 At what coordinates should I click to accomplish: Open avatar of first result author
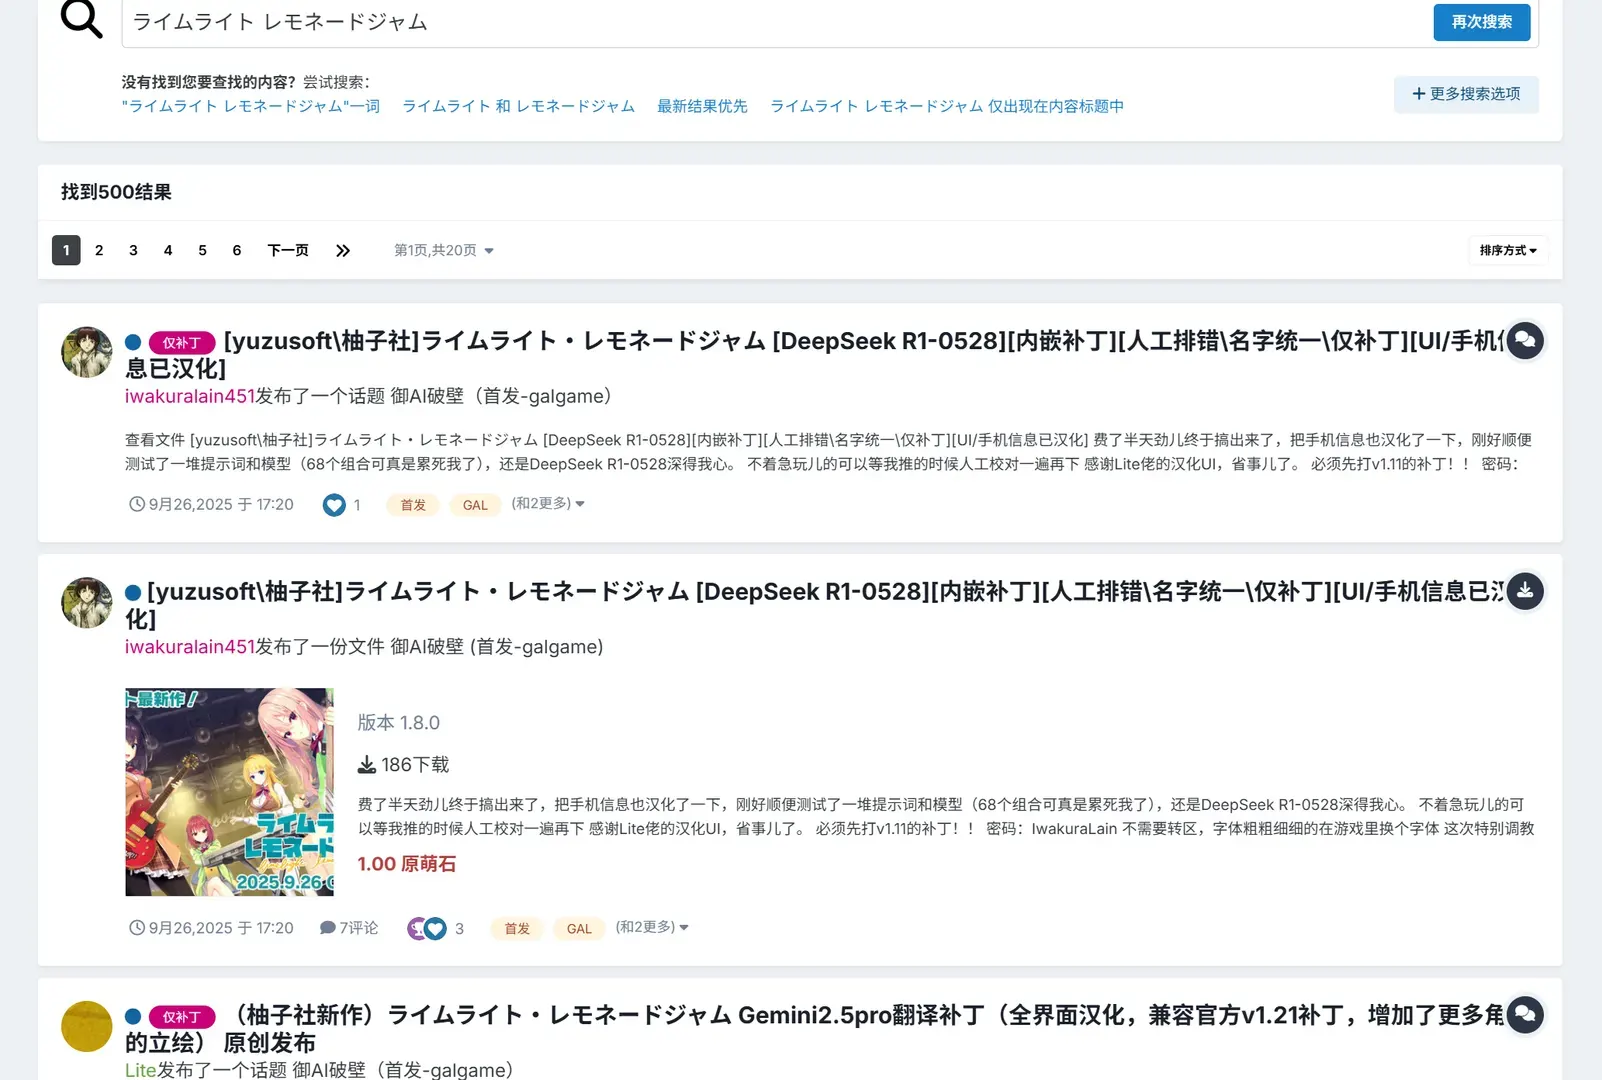point(87,352)
